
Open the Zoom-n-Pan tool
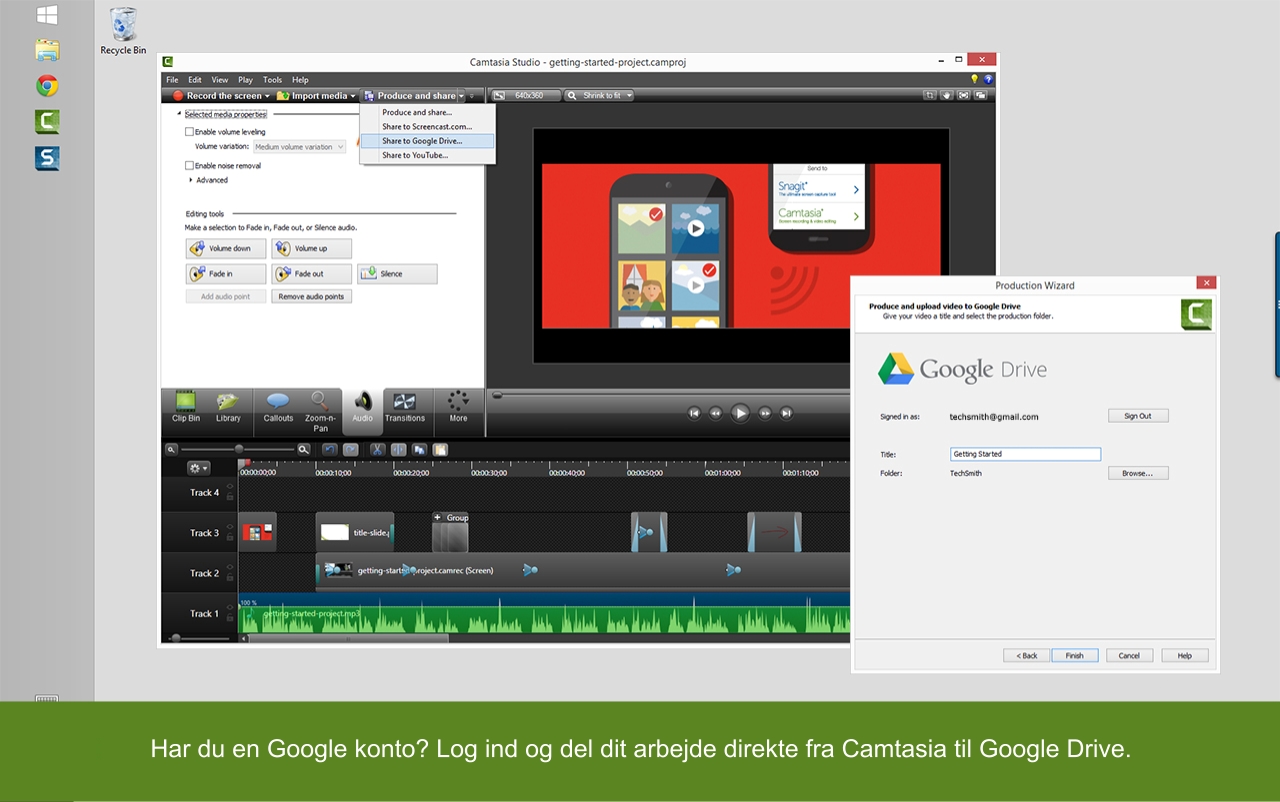[320, 410]
